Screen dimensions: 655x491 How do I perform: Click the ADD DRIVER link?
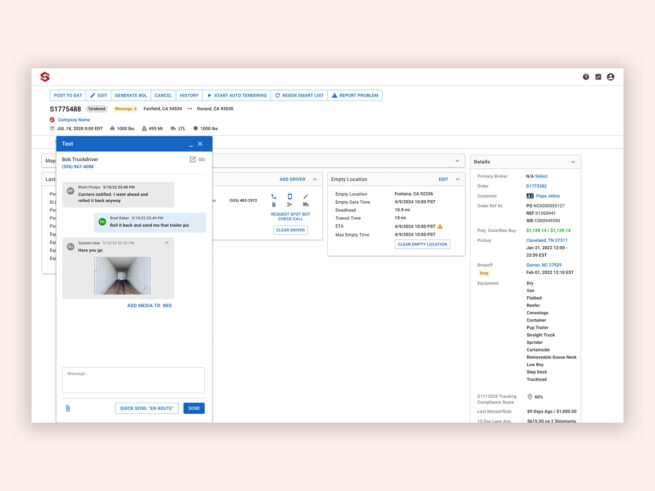click(292, 179)
